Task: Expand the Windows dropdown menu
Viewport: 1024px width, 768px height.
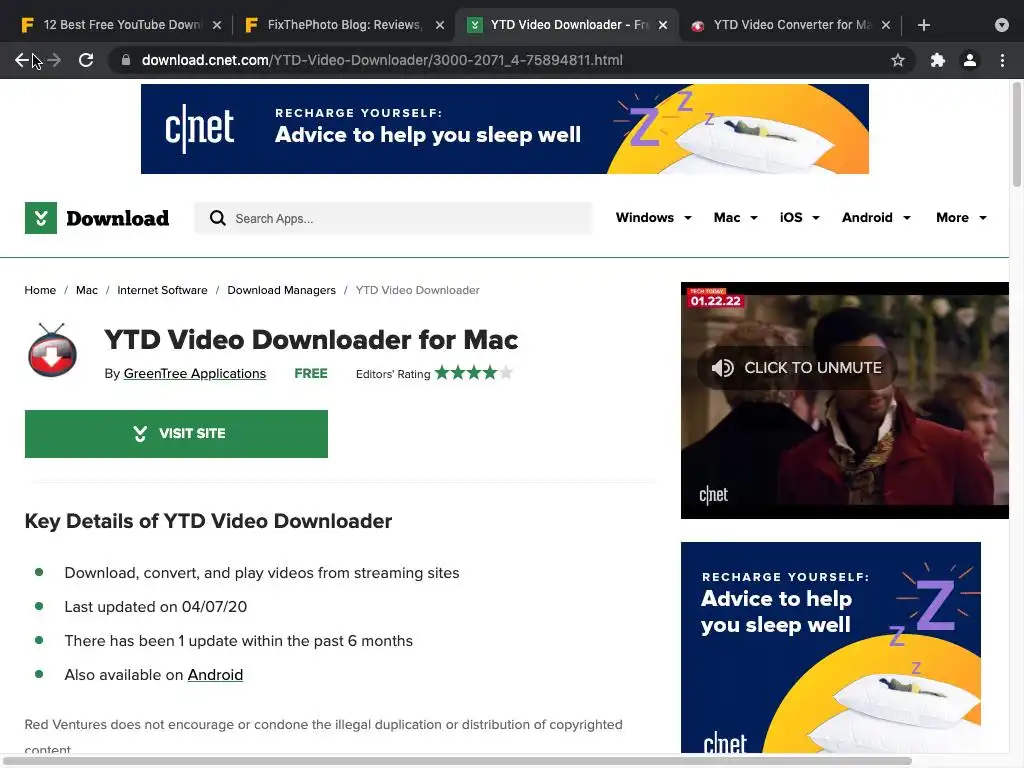Action: point(653,217)
